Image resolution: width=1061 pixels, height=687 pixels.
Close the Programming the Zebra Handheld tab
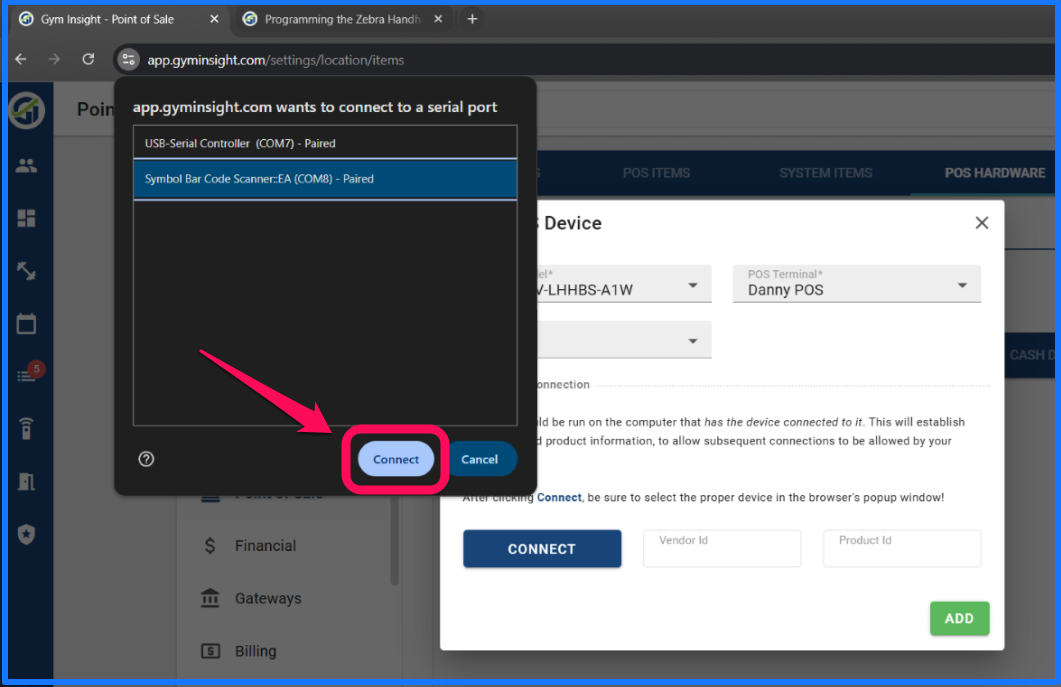click(x=438, y=19)
